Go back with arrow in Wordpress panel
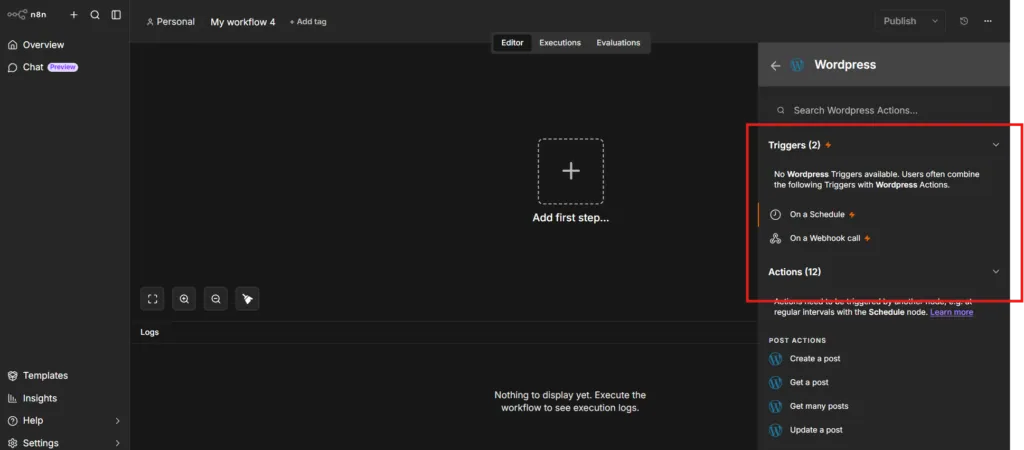Image resolution: width=1024 pixels, height=450 pixels. point(775,65)
